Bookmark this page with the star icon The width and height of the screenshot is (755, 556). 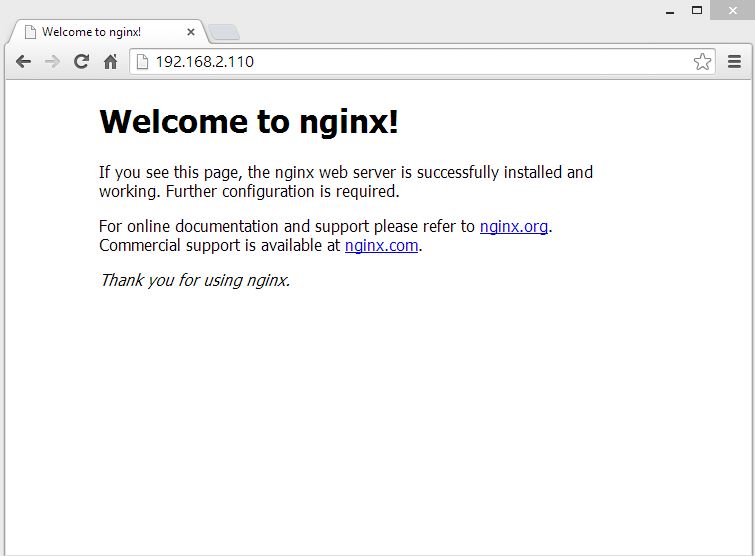[x=702, y=62]
